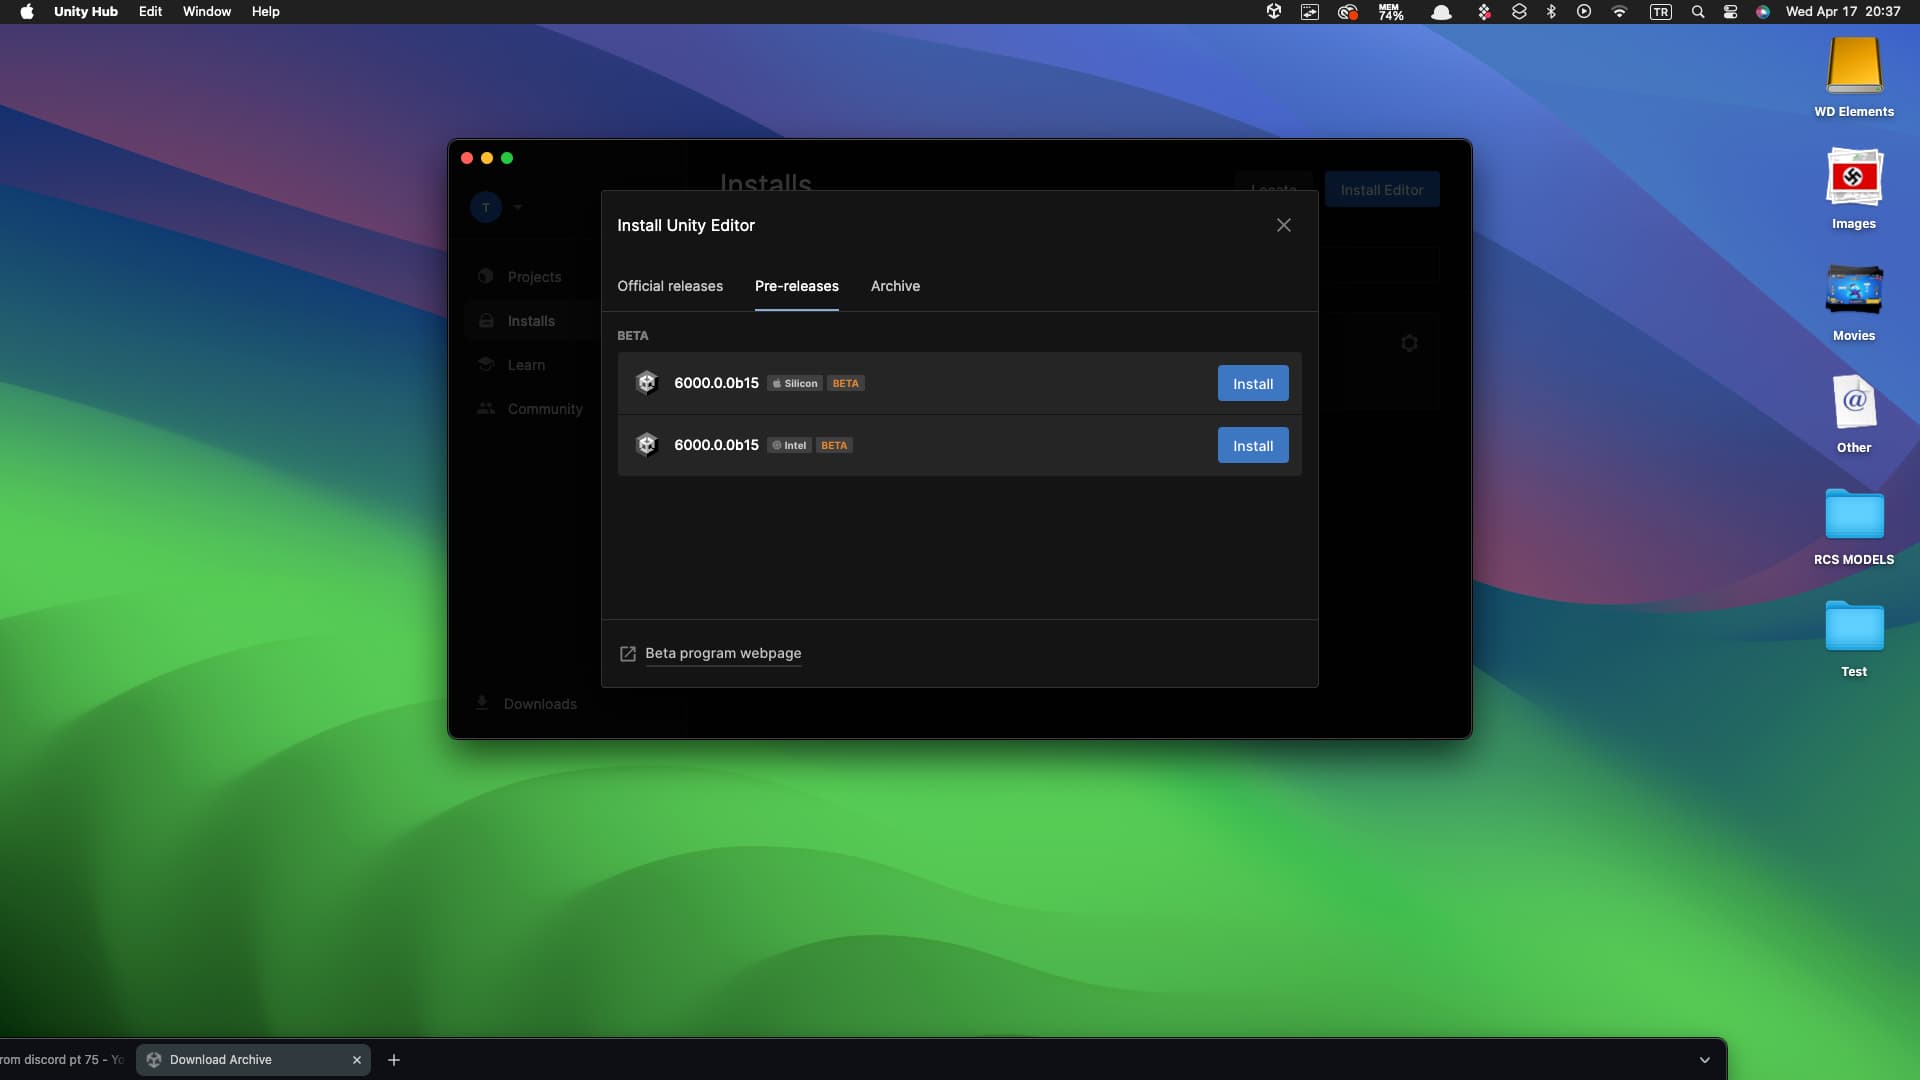The image size is (1920, 1080).
Task: Click the Wi-Fi status icon
Action: tap(1619, 12)
